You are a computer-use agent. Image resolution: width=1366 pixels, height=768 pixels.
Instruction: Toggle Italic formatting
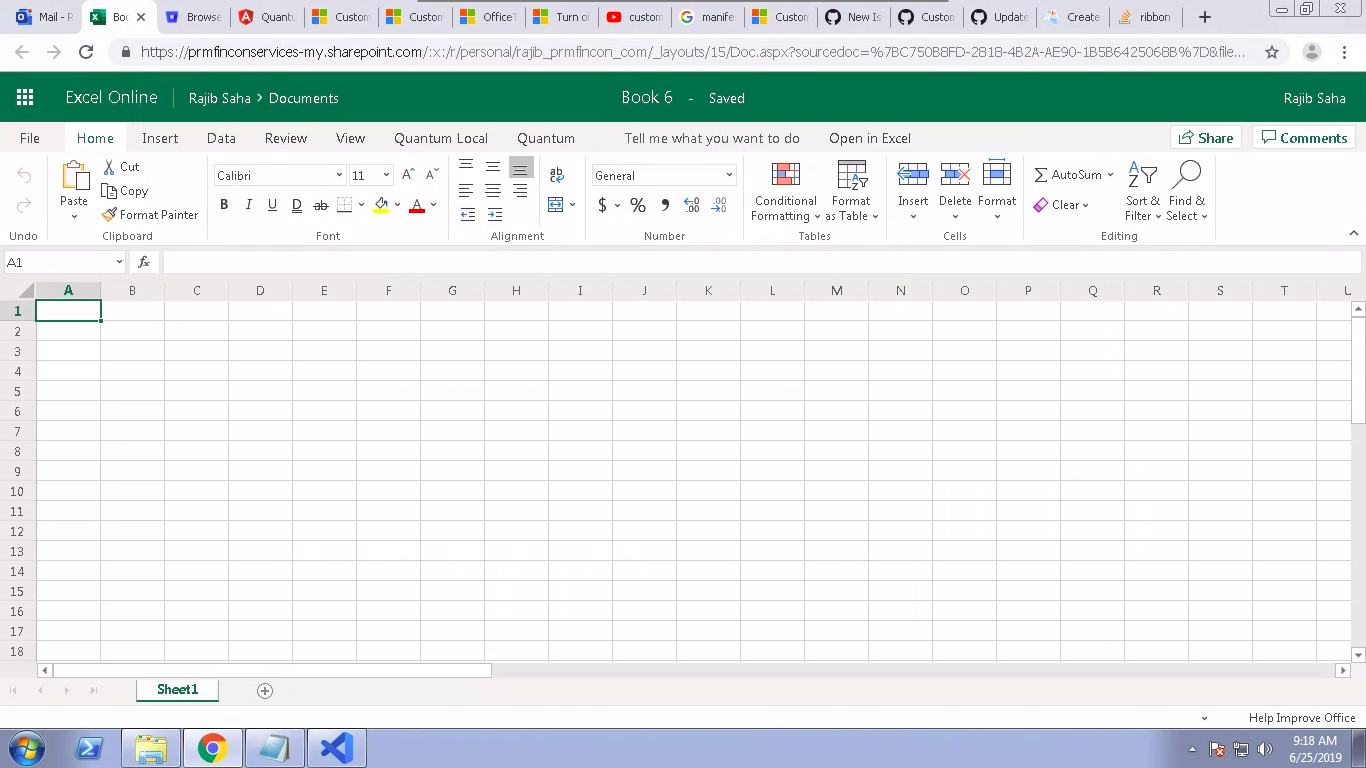[248, 205]
